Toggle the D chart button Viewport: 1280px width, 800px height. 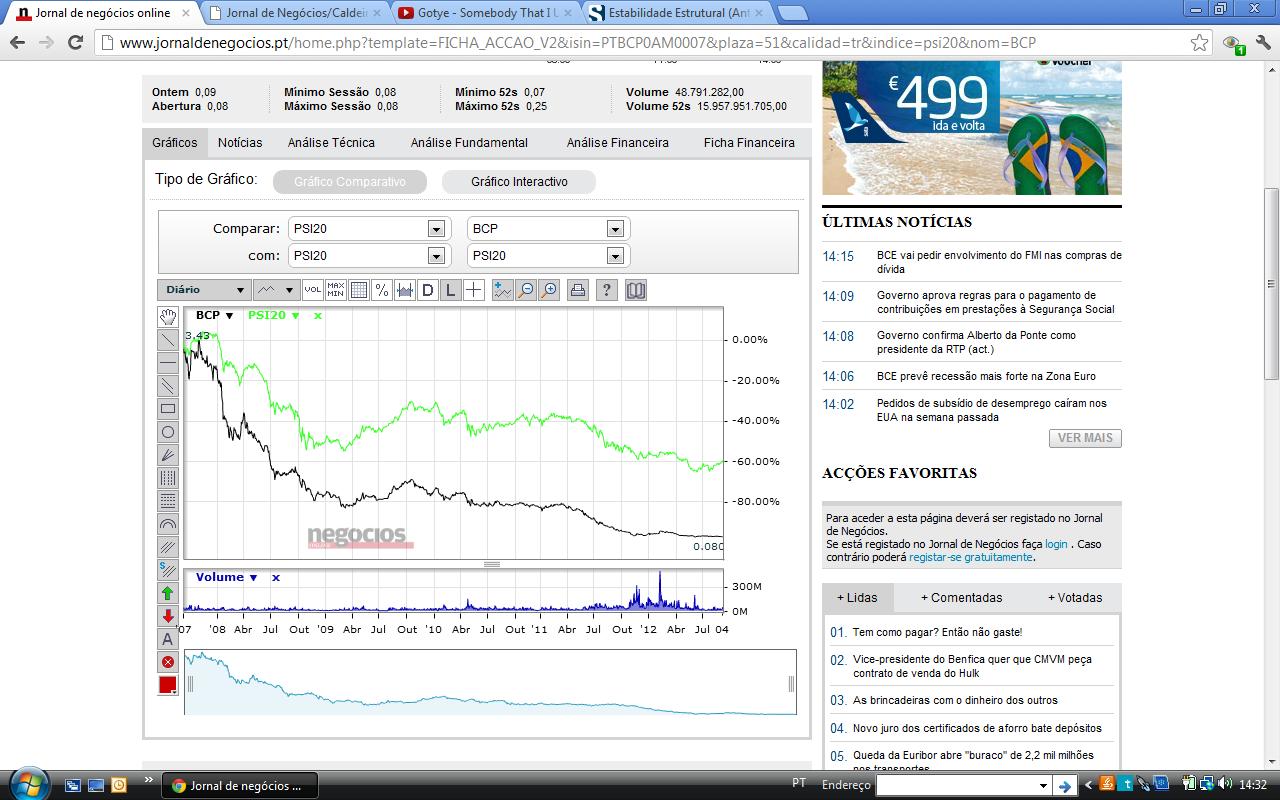428,290
